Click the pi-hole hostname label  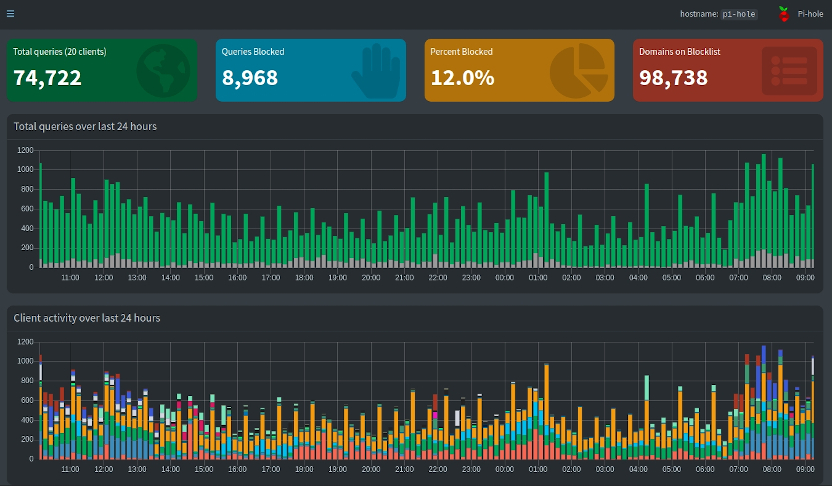tap(739, 14)
